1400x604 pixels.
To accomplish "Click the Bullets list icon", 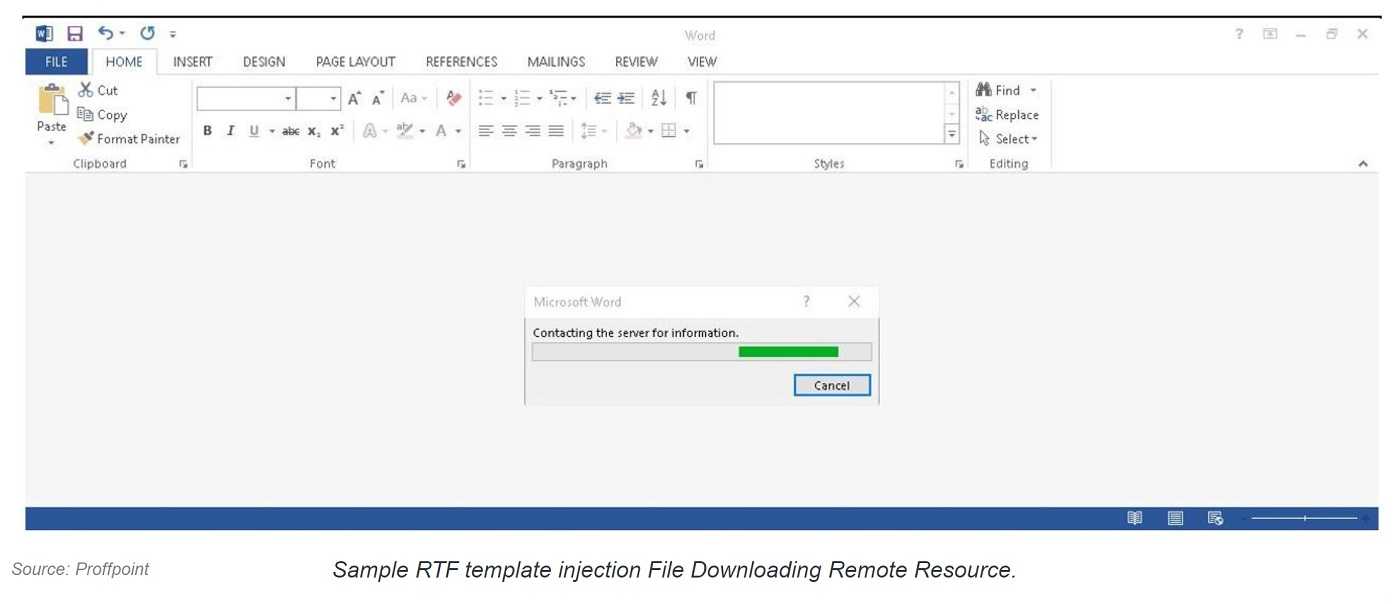I will (486, 98).
